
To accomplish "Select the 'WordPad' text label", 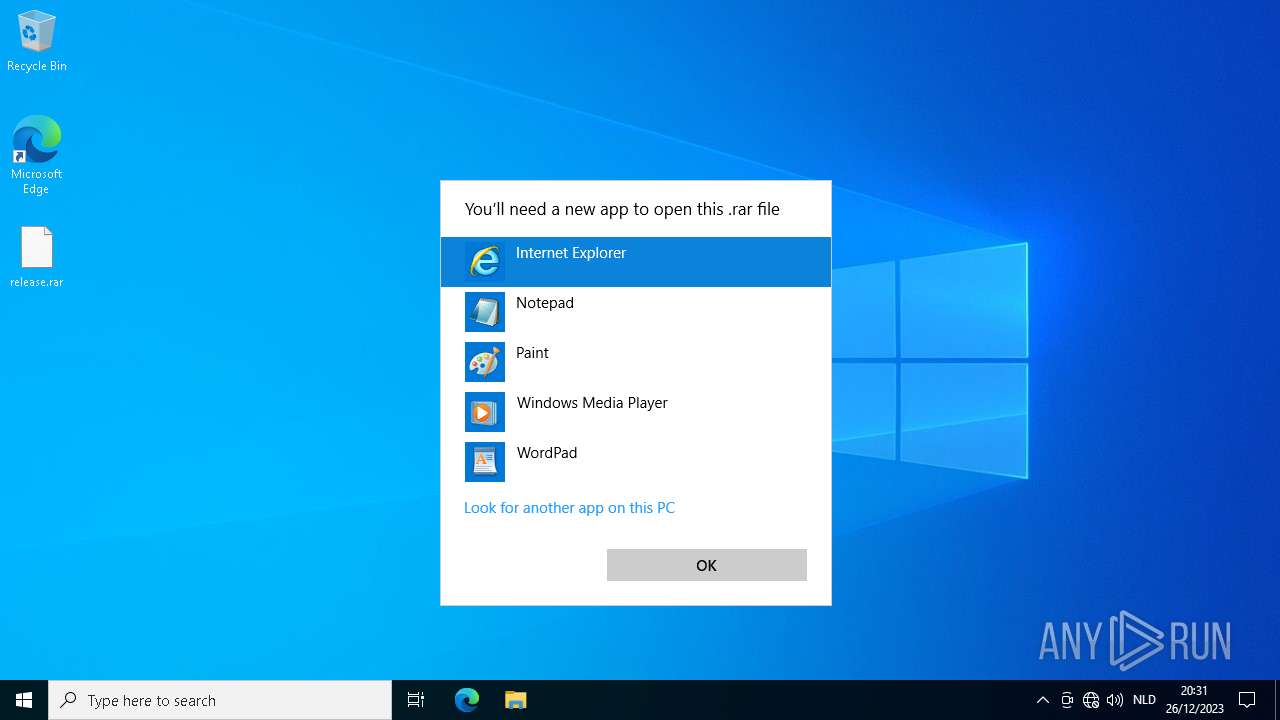I will click(x=547, y=453).
